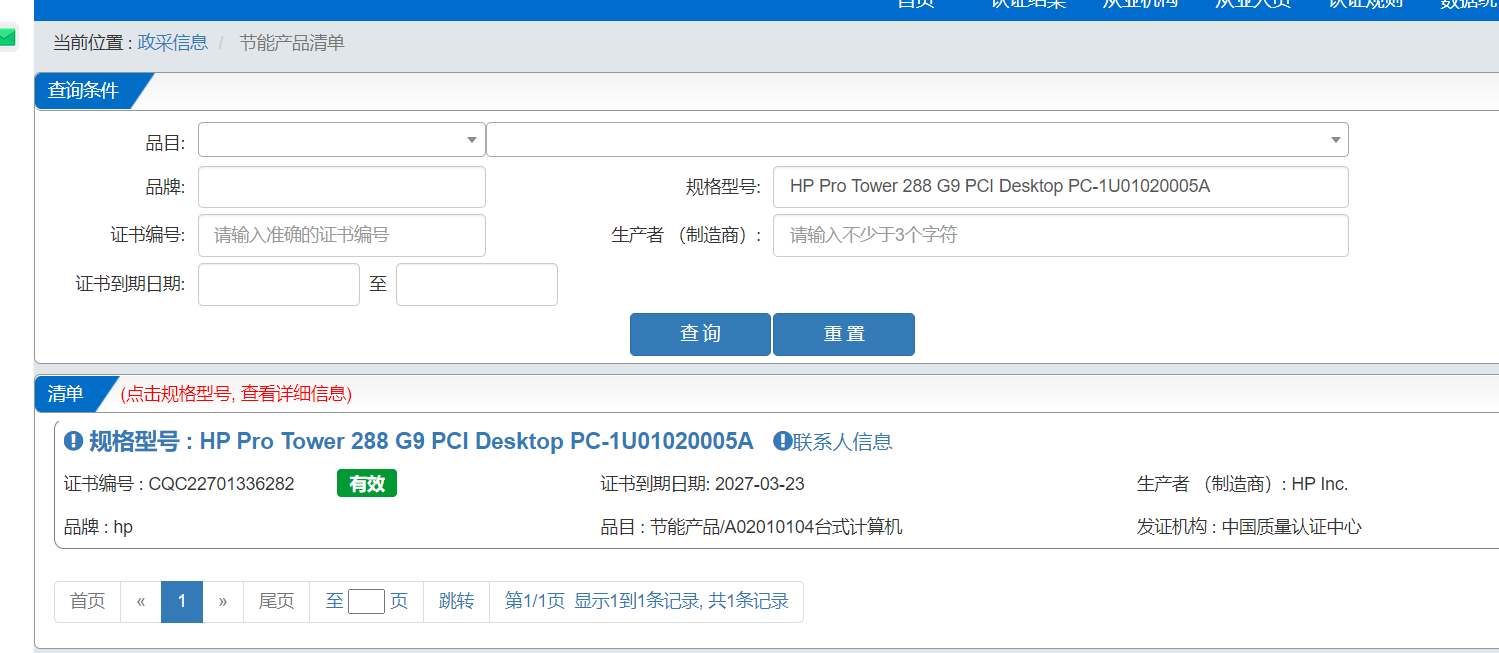Click the green 有效 status badge
The image size is (1499, 653).
tap(367, 484)
